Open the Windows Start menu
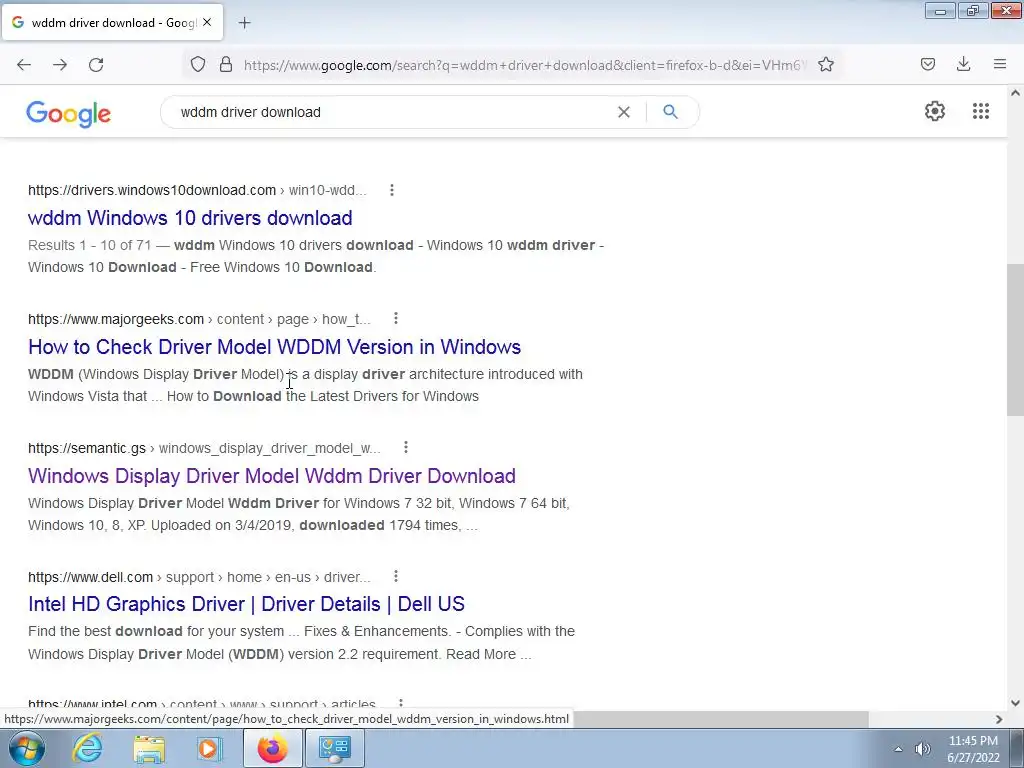 [x=25, y=748]
